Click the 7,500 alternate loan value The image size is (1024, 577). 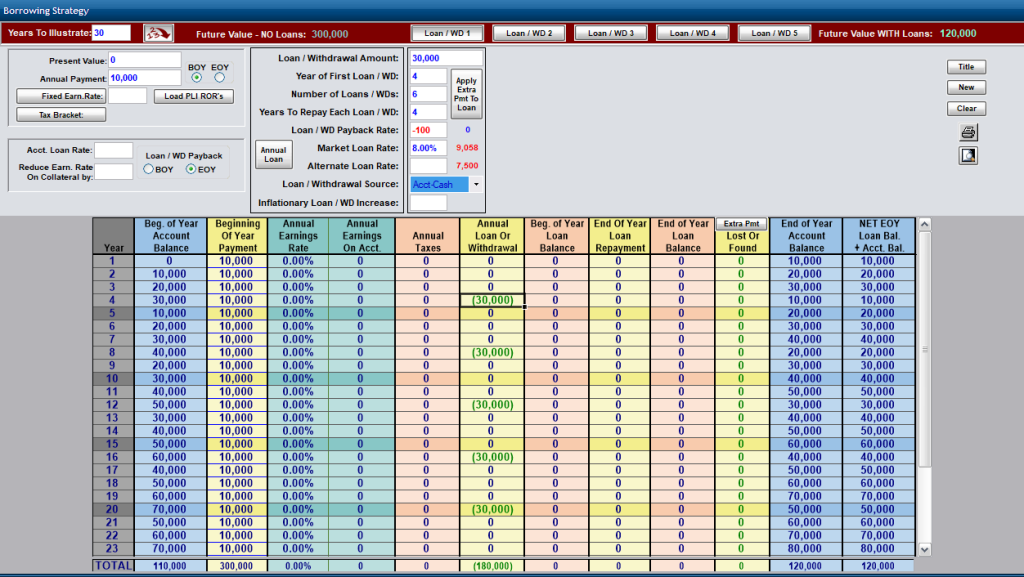click(467, 166)
